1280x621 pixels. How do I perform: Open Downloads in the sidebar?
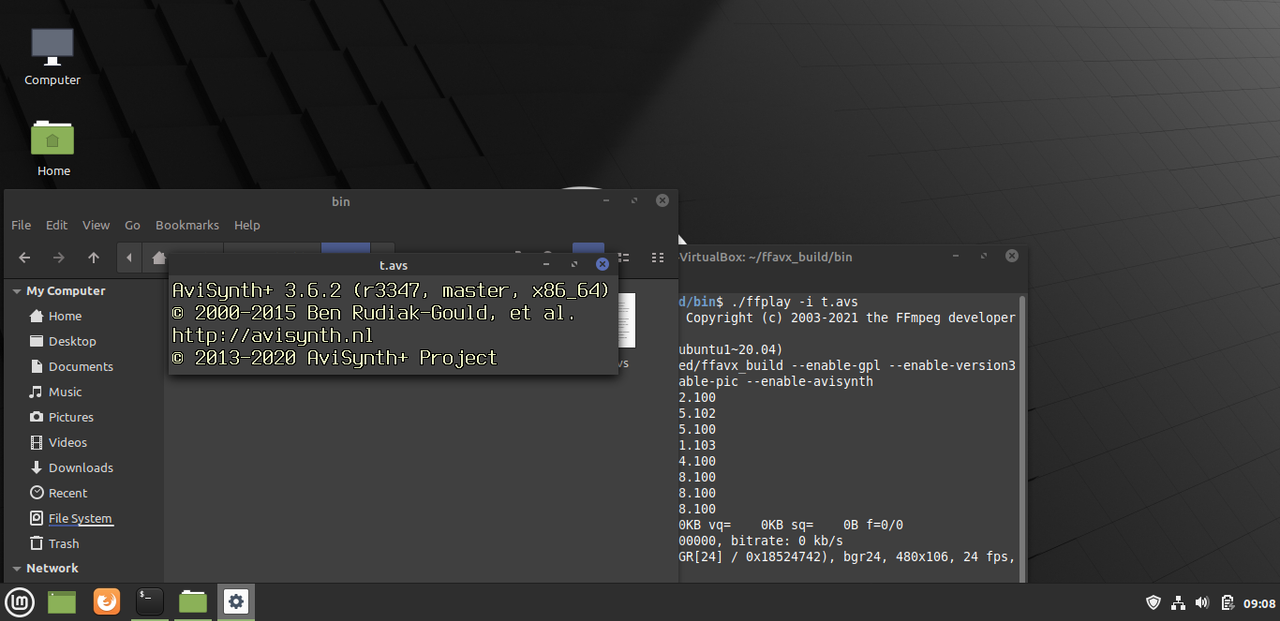click(x=80, y=468)
